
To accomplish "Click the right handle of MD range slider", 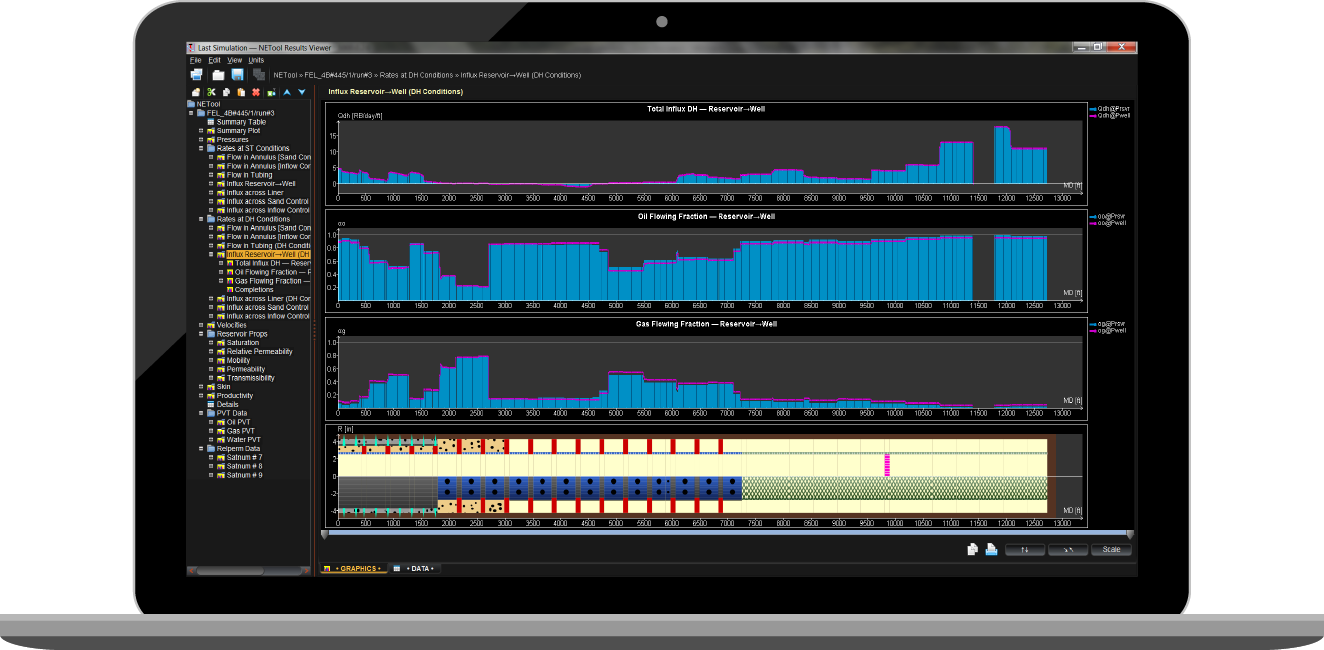I will point(1130,535).
